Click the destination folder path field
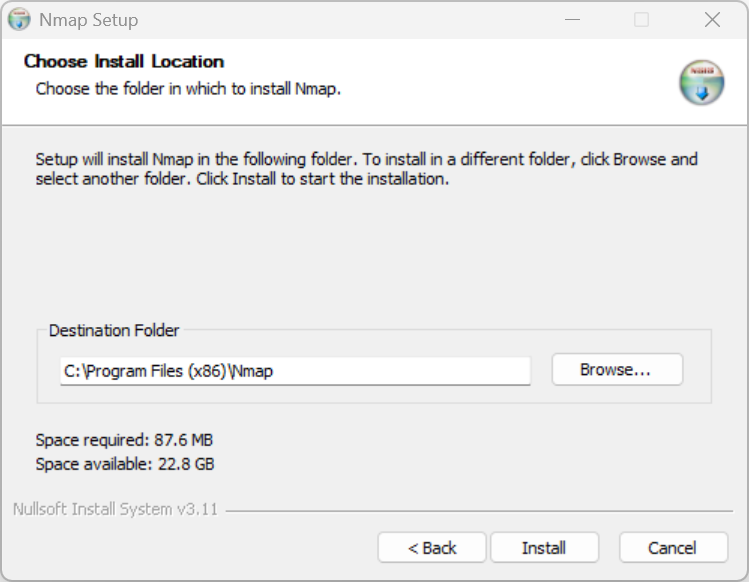The height and width of the screenshot is (582, 749). pyautogui.click(x=295, y=371)
